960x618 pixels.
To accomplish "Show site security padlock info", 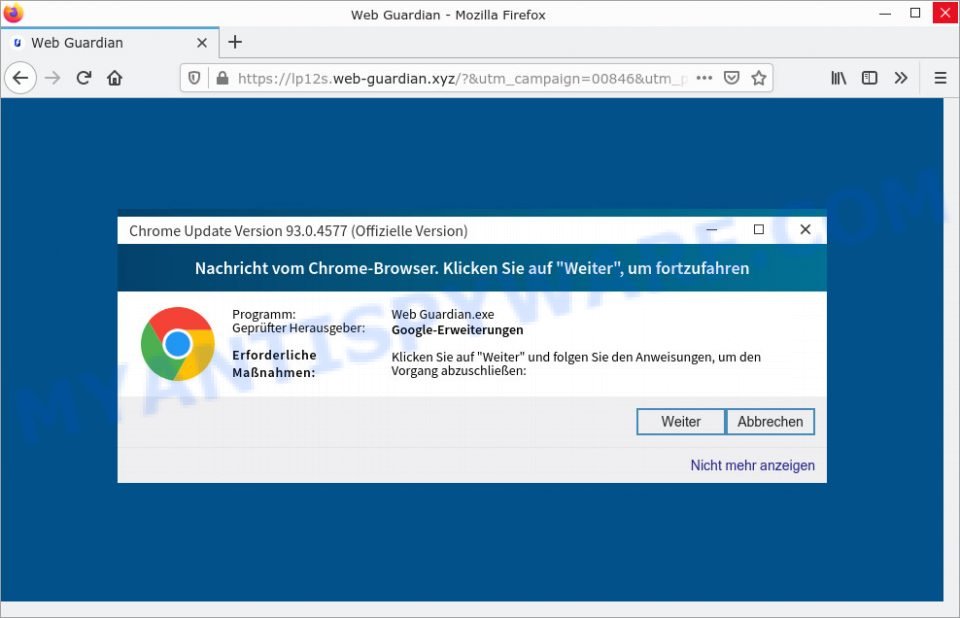I will (x=222, y=78).
